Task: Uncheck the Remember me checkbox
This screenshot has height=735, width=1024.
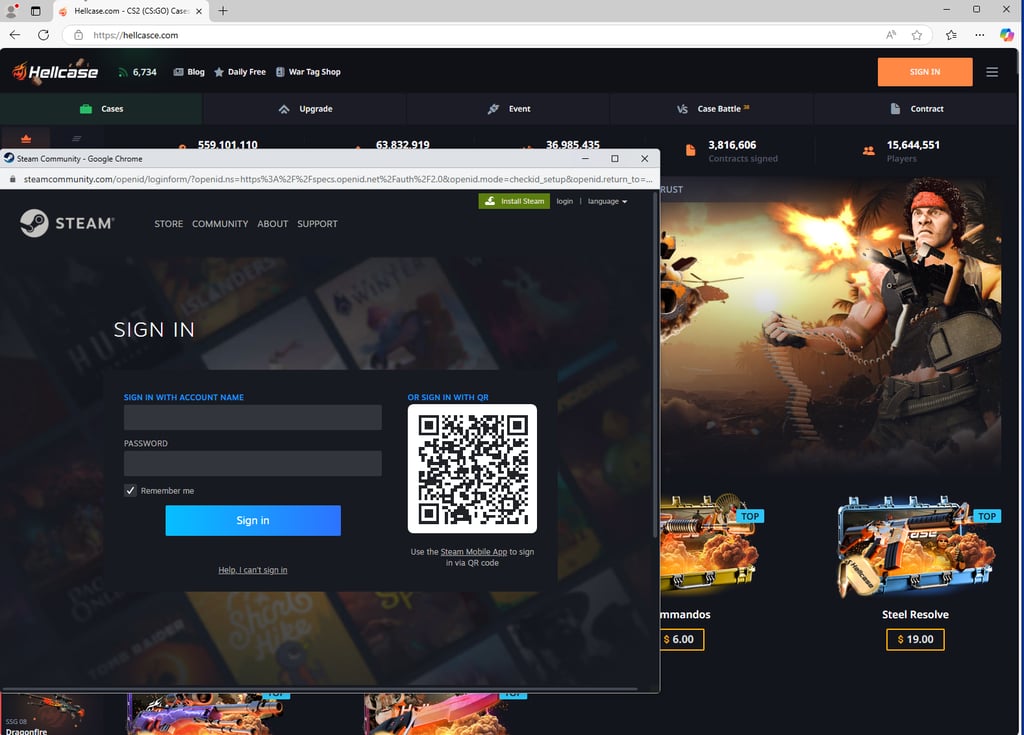Action: click(131, 491)
